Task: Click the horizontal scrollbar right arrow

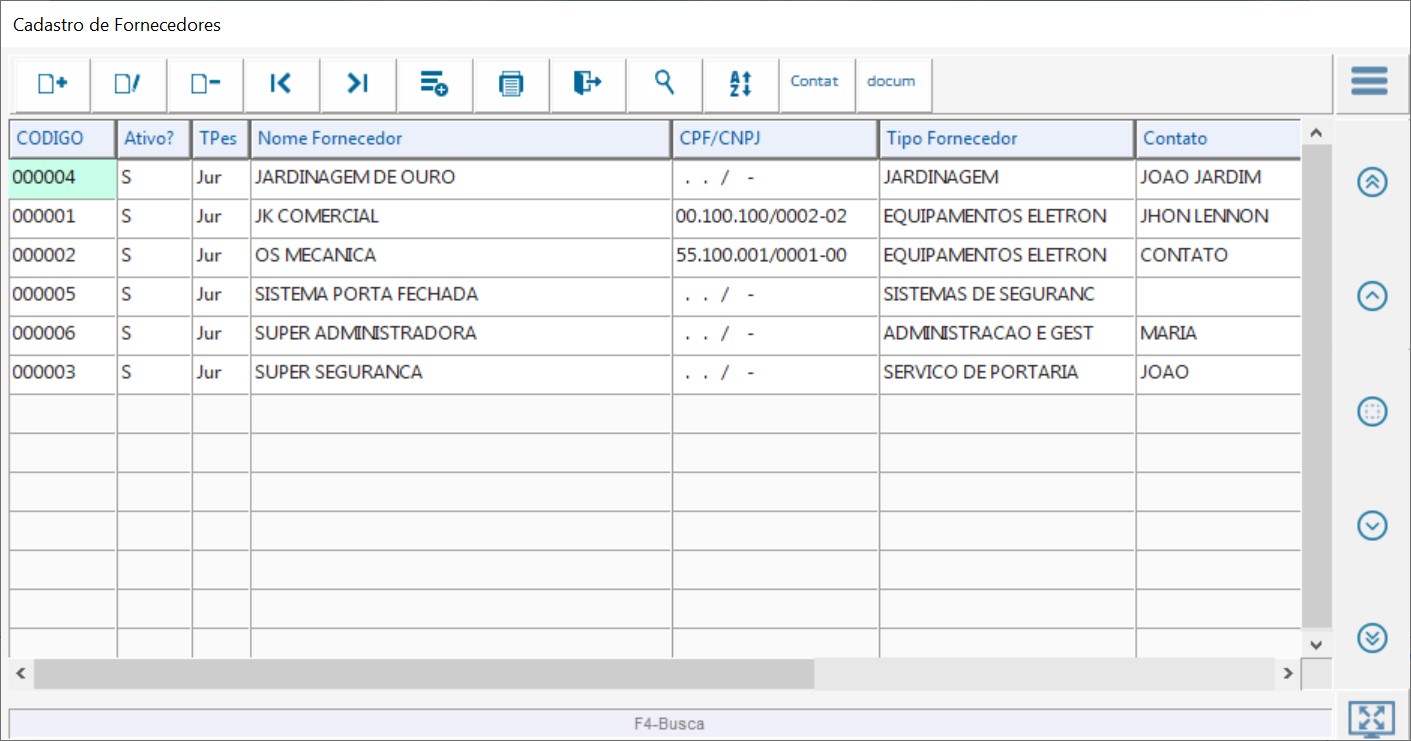Action: (x=1288, y=674)
